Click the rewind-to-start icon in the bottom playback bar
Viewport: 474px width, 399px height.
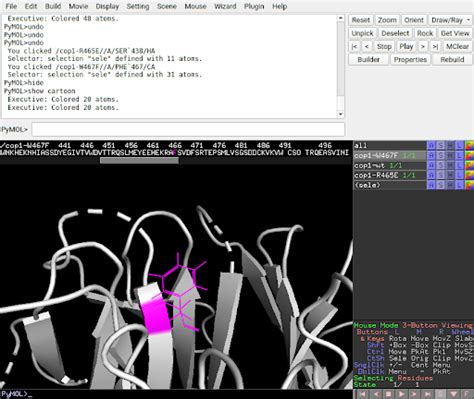363,394
